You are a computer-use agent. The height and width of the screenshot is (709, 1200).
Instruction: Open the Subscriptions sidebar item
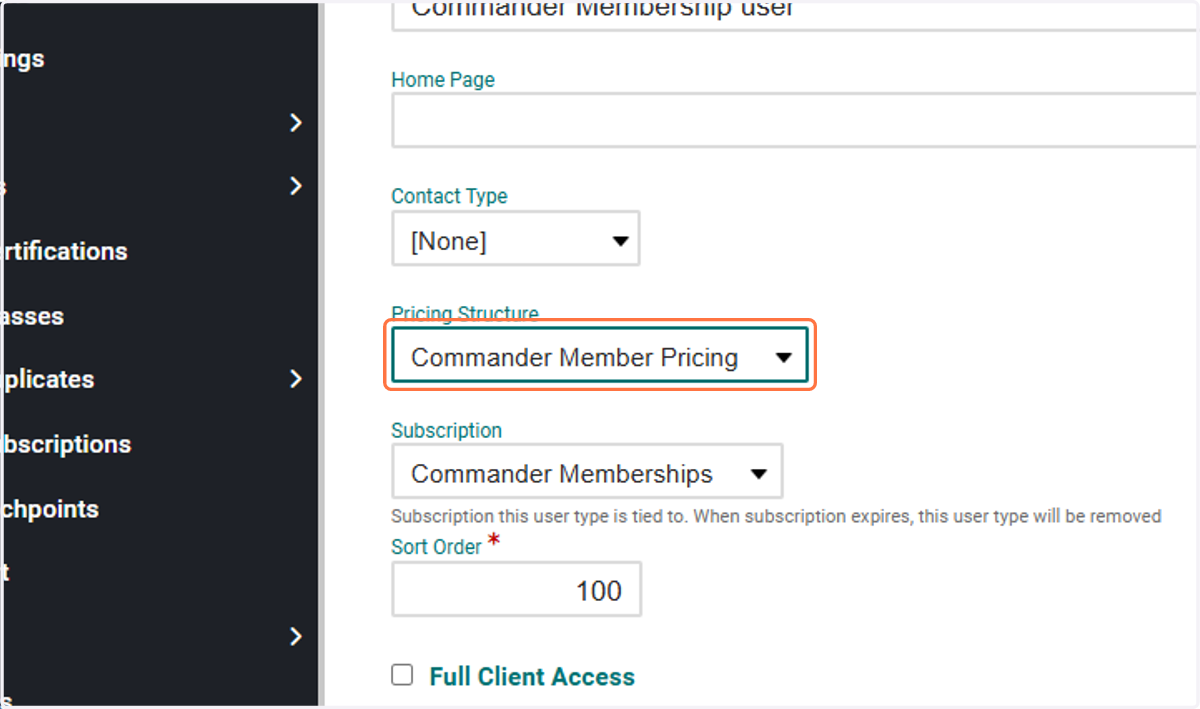(x=65, y=444)
